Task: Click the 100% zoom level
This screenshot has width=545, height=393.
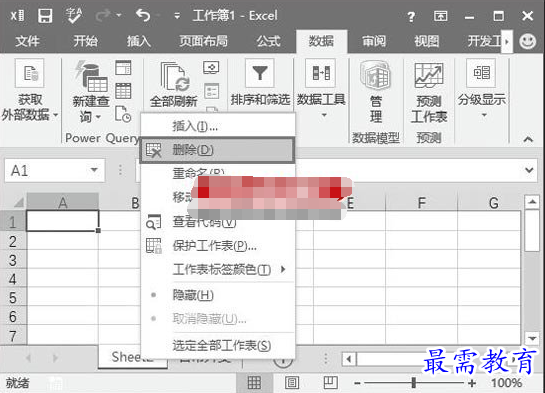Action: [x=506, y=383]
